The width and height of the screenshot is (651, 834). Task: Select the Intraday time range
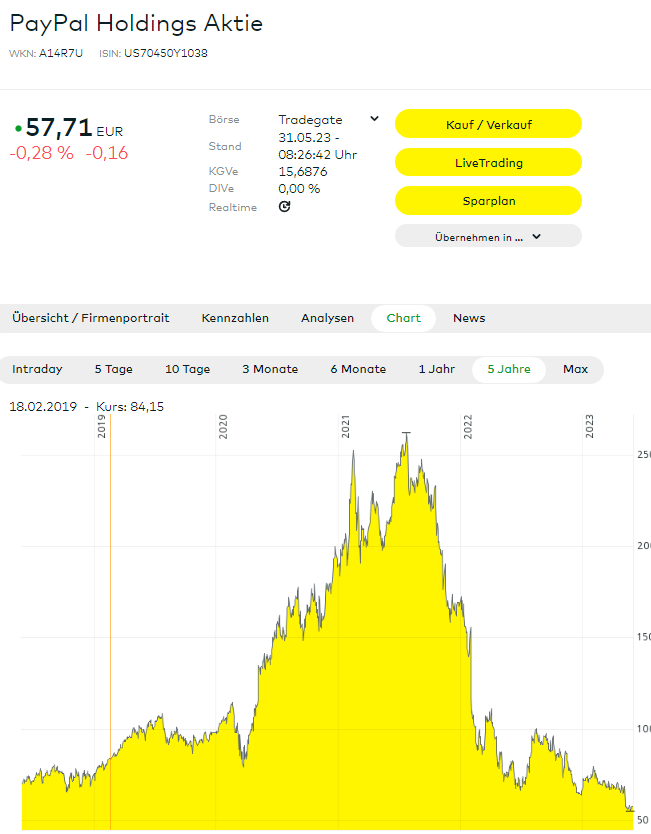pyautogui.click(x=37, y=369)
